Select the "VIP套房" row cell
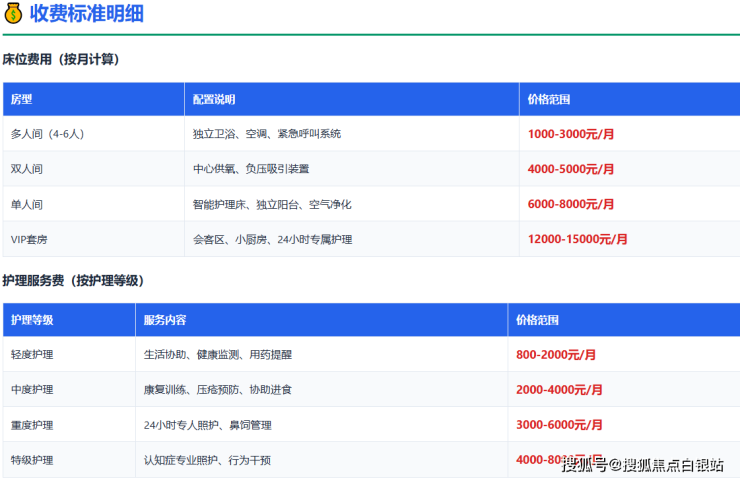Viewport: 740px width, 481px height. pos(30,239)
